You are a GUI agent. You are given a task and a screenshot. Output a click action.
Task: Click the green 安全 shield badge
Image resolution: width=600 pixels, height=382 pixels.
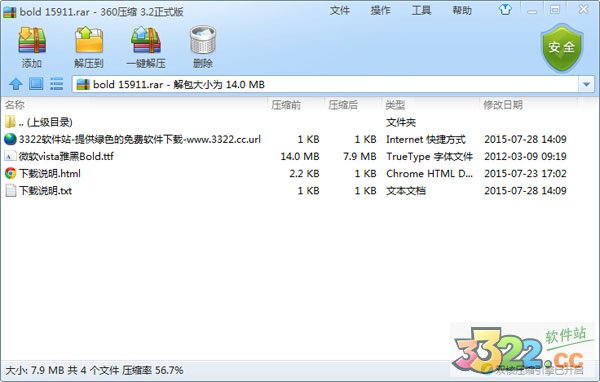click(x=562, y=48)
